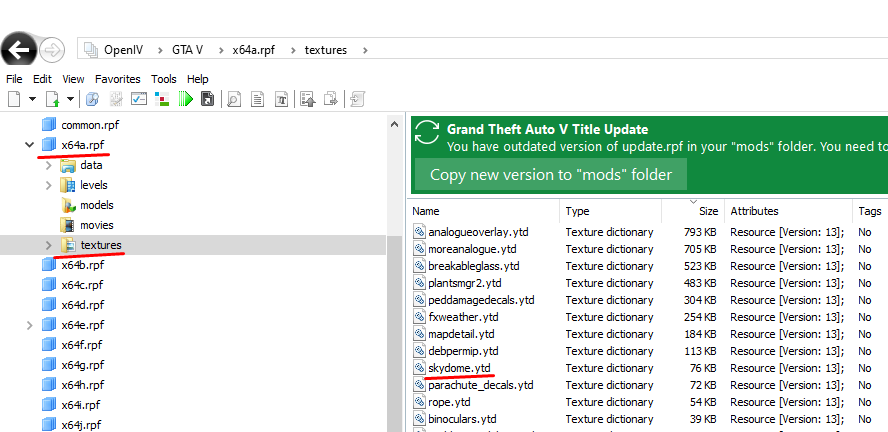Expand the levels folder node
Screen dimensions: 888x432
point(49,185)
